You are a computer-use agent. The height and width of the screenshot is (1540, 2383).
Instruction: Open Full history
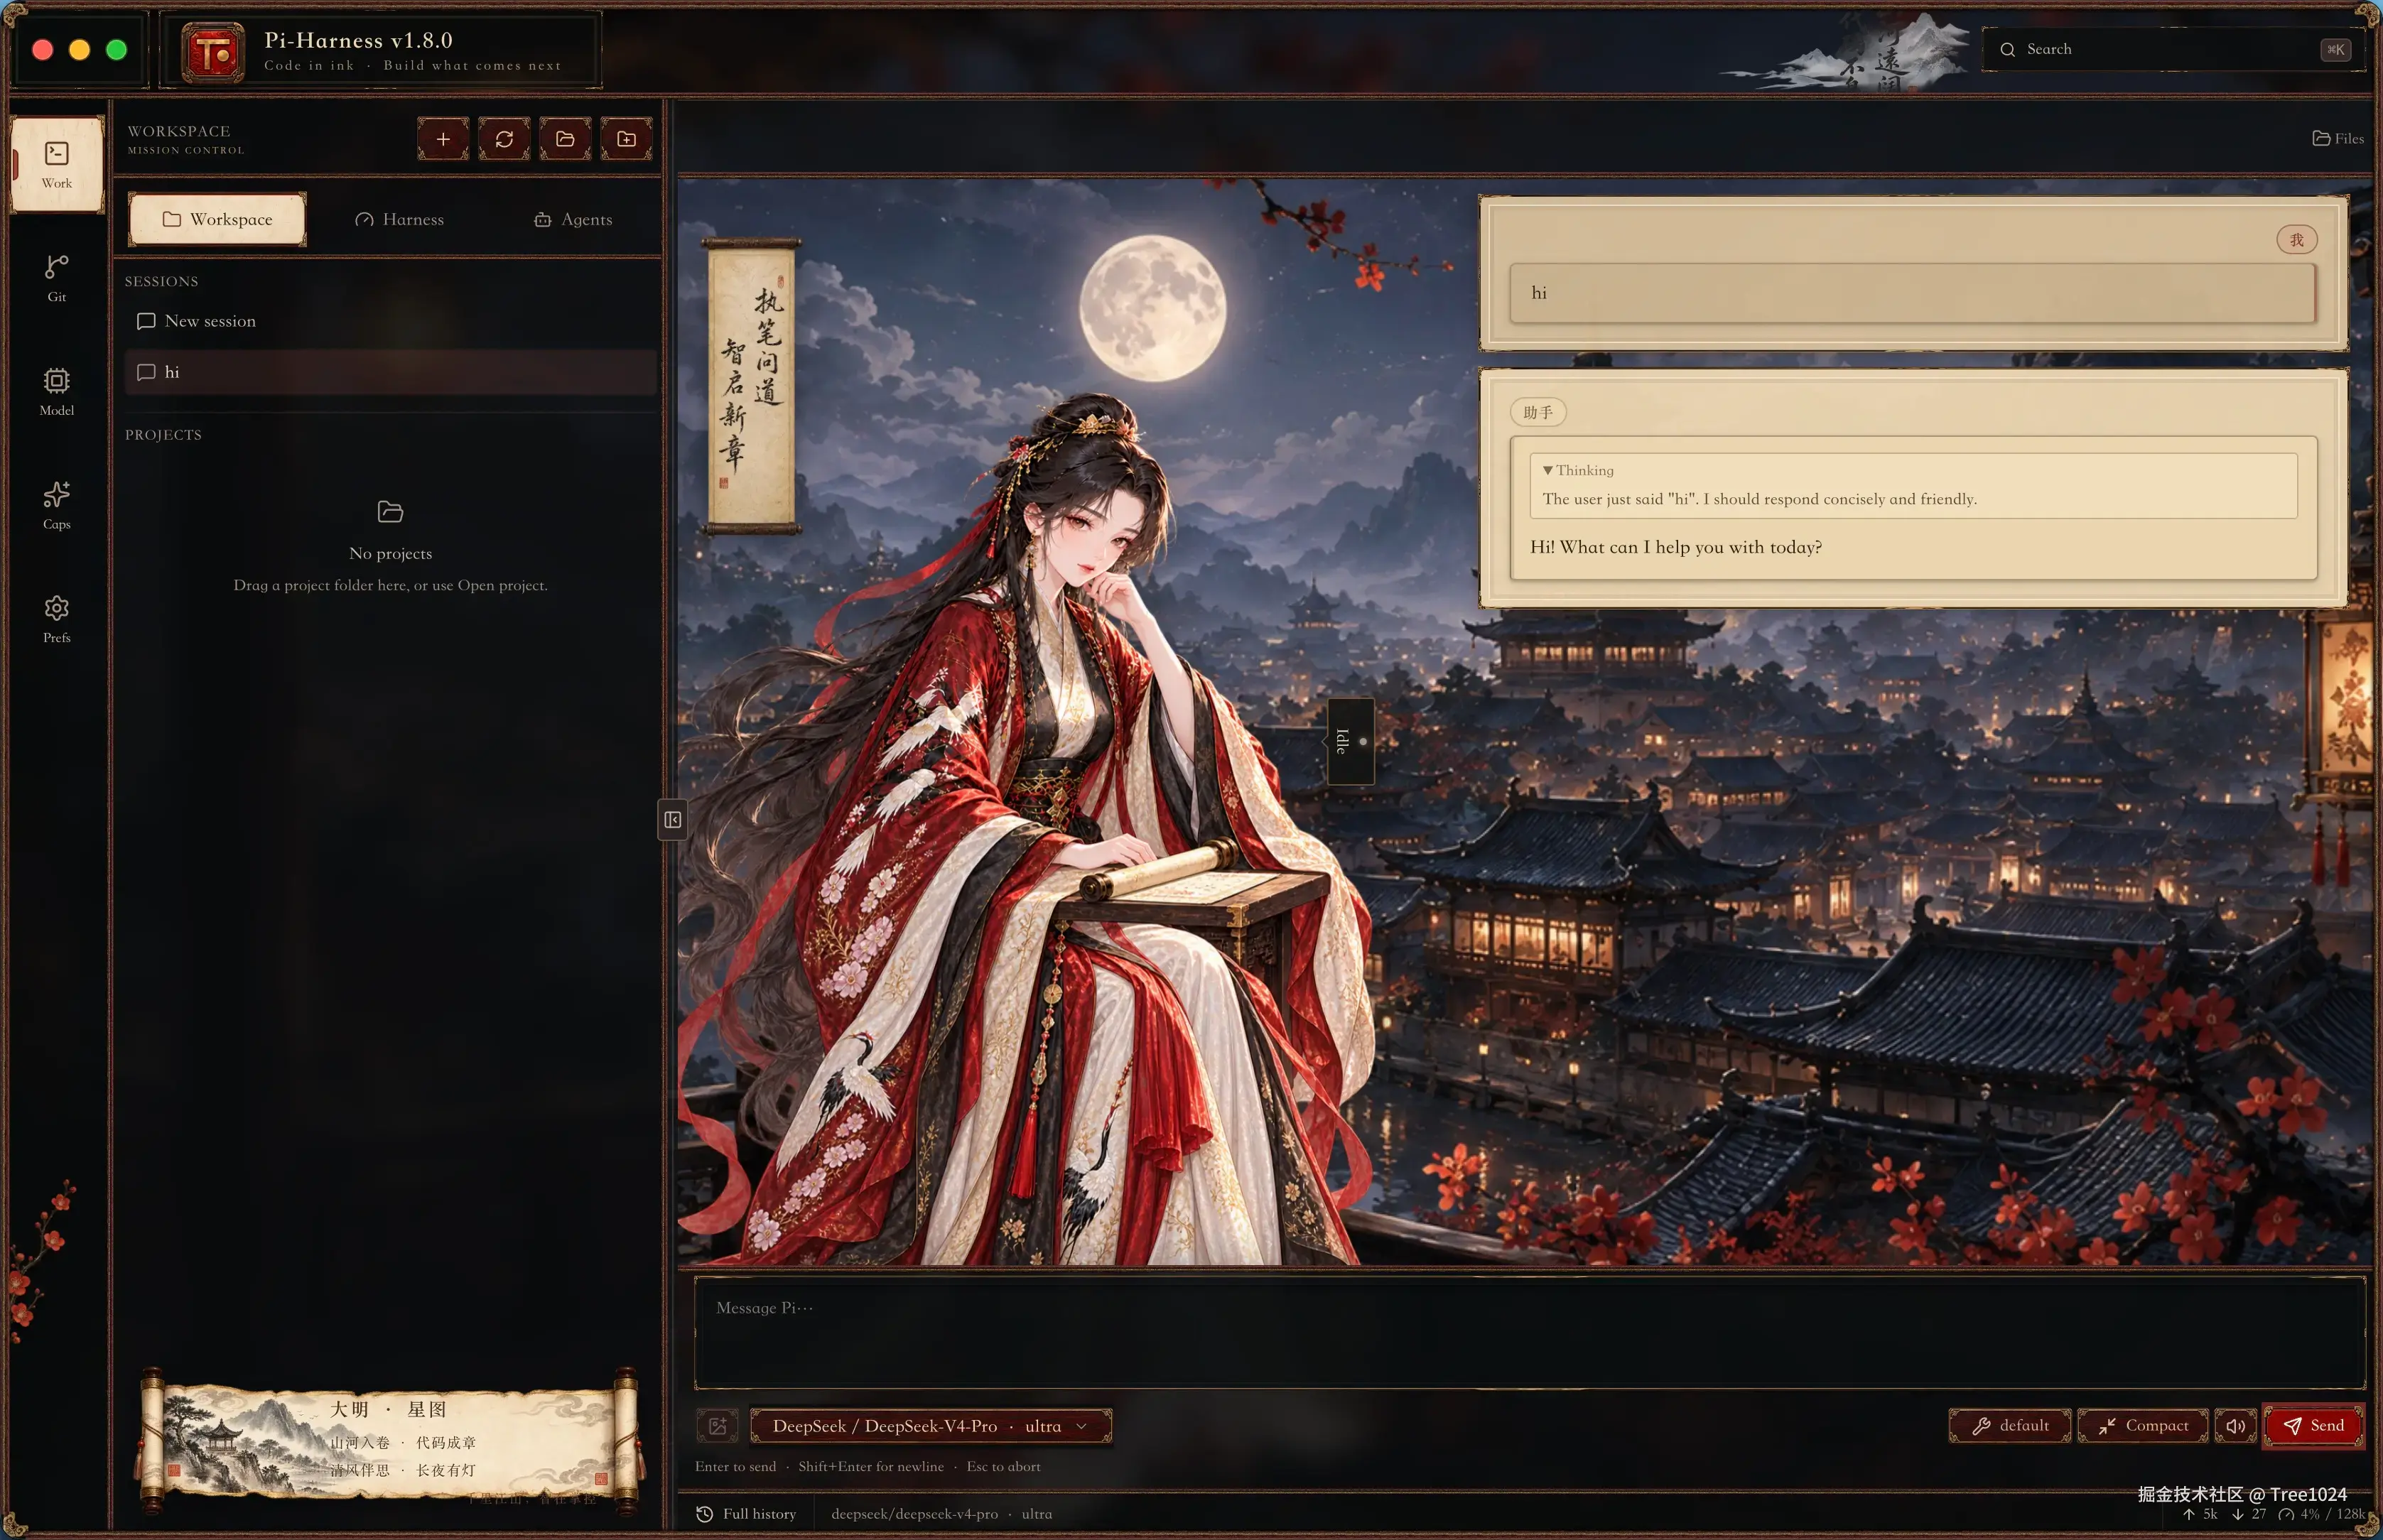point(747,1513)
